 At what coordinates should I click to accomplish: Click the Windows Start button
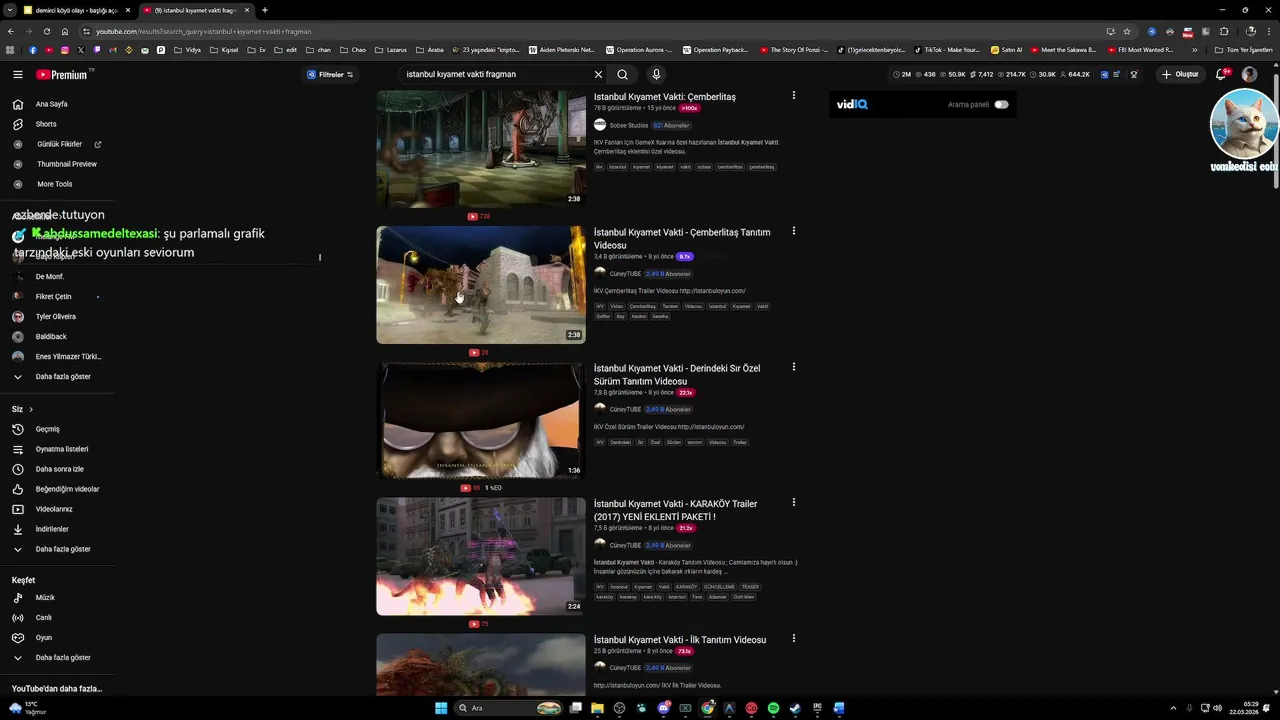click(x=441, y=708)
